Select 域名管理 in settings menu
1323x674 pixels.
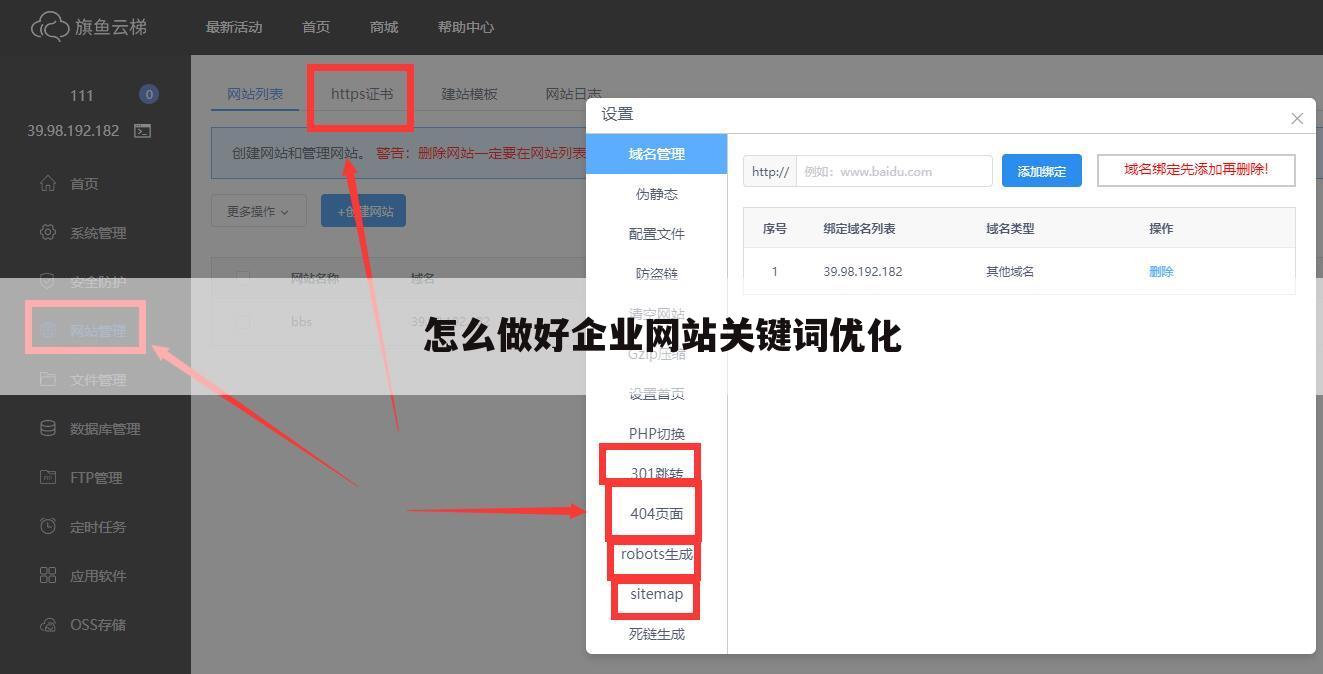[x=656, y=154]
